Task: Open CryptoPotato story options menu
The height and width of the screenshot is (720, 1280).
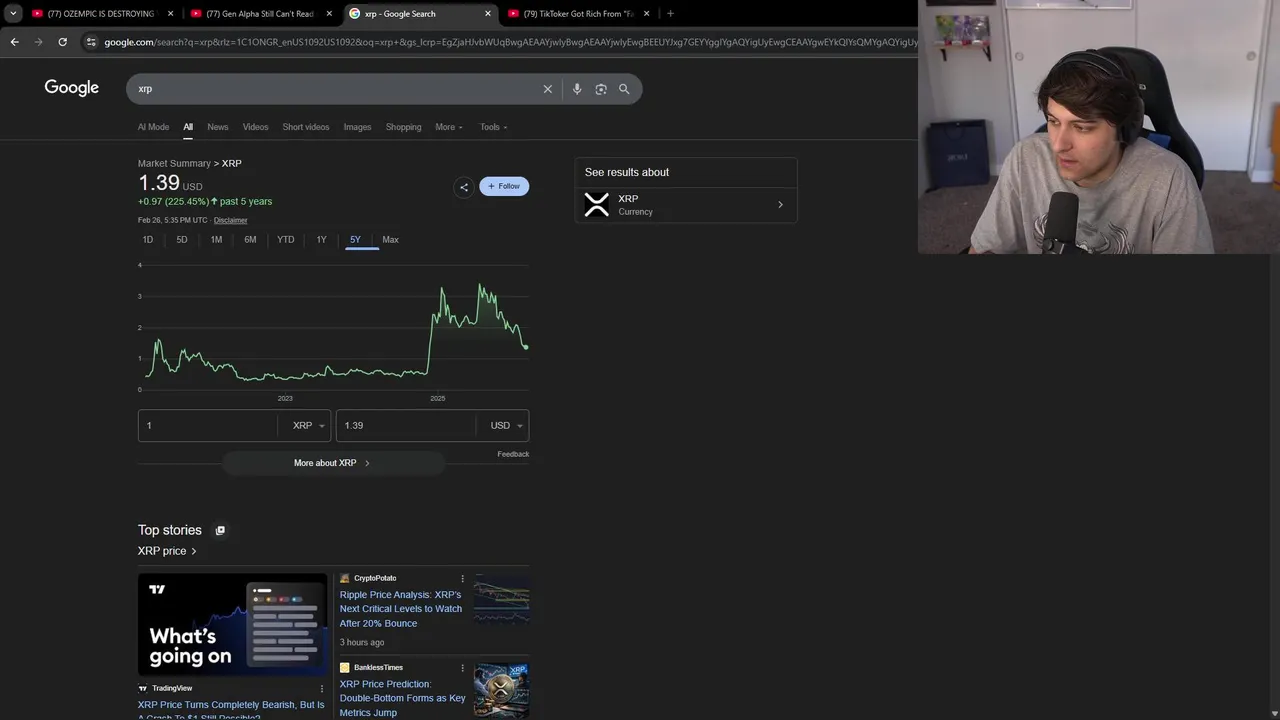Action: pyautogui.click(x=462, y=578)
